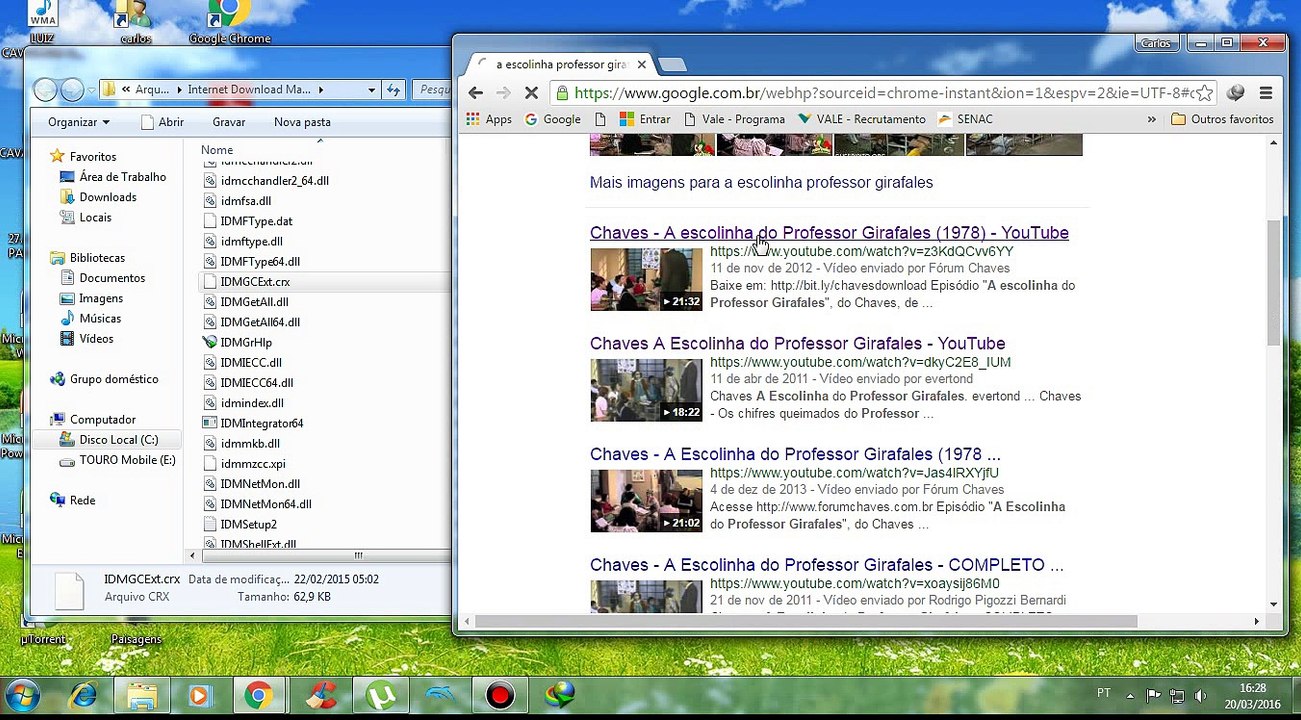The height and width of the screenshot is (720, 1301).
Task: Select the IDMIntegrator64 file
Action: (253, 423)
